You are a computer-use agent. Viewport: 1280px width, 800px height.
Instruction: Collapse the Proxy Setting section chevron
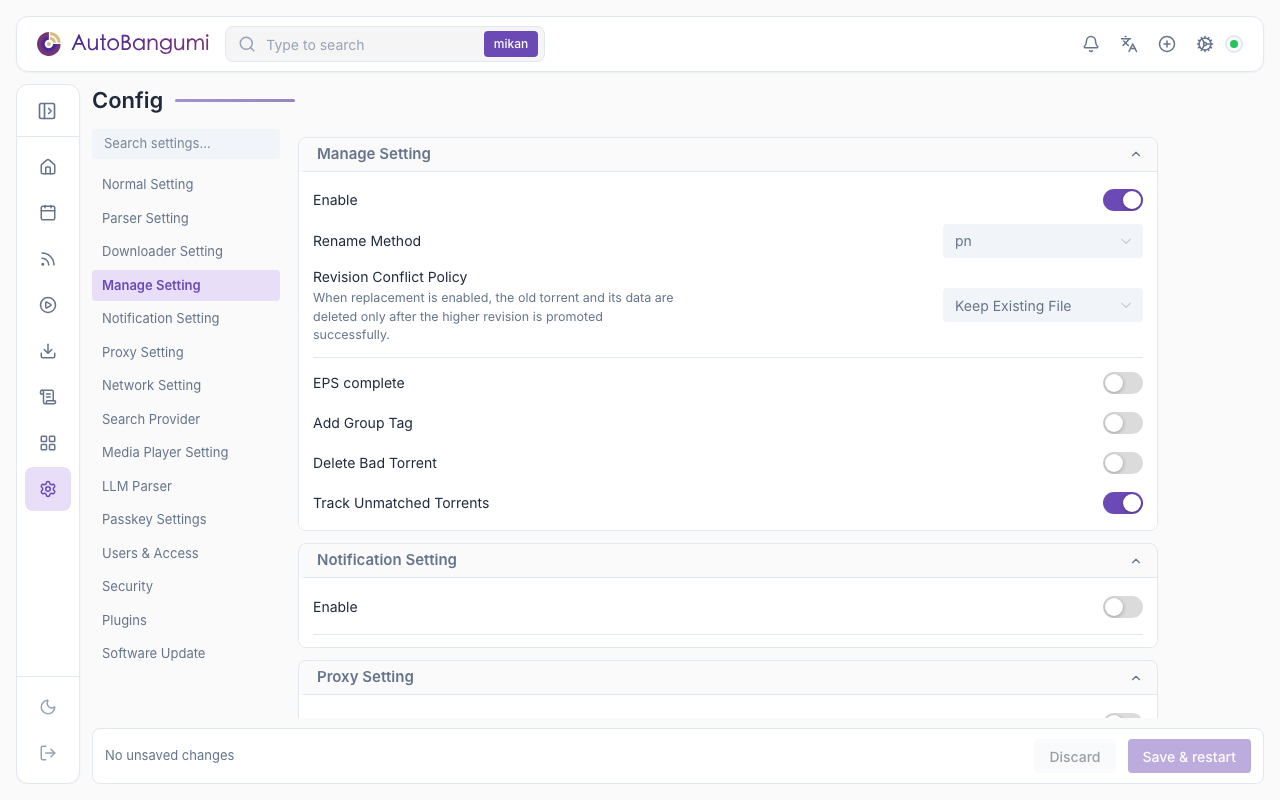[1136, 678]
